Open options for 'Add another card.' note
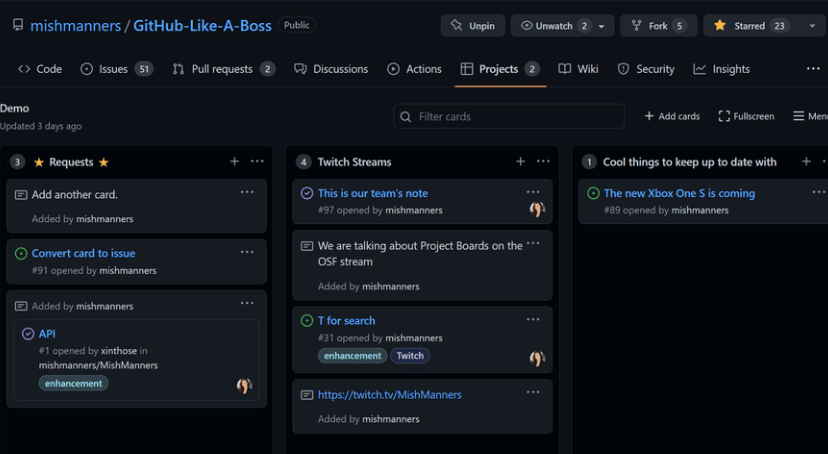Viewport: 828px width, 454px height. [247, 192]
